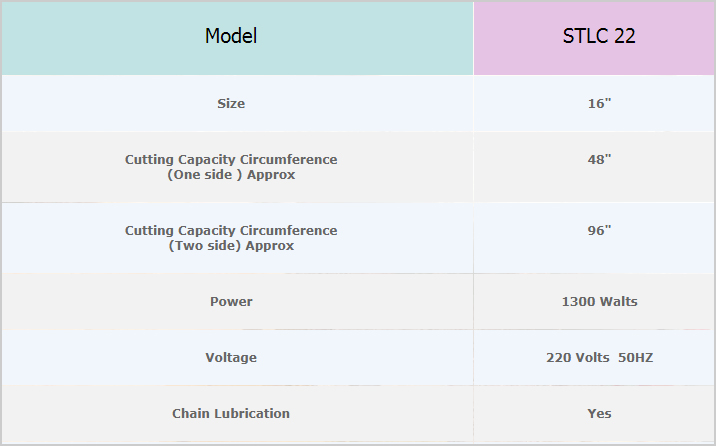This screenshot has width=716, height=446.
Task: Select the 96" cutting capacity value
Action: click(x=599, y=230)
